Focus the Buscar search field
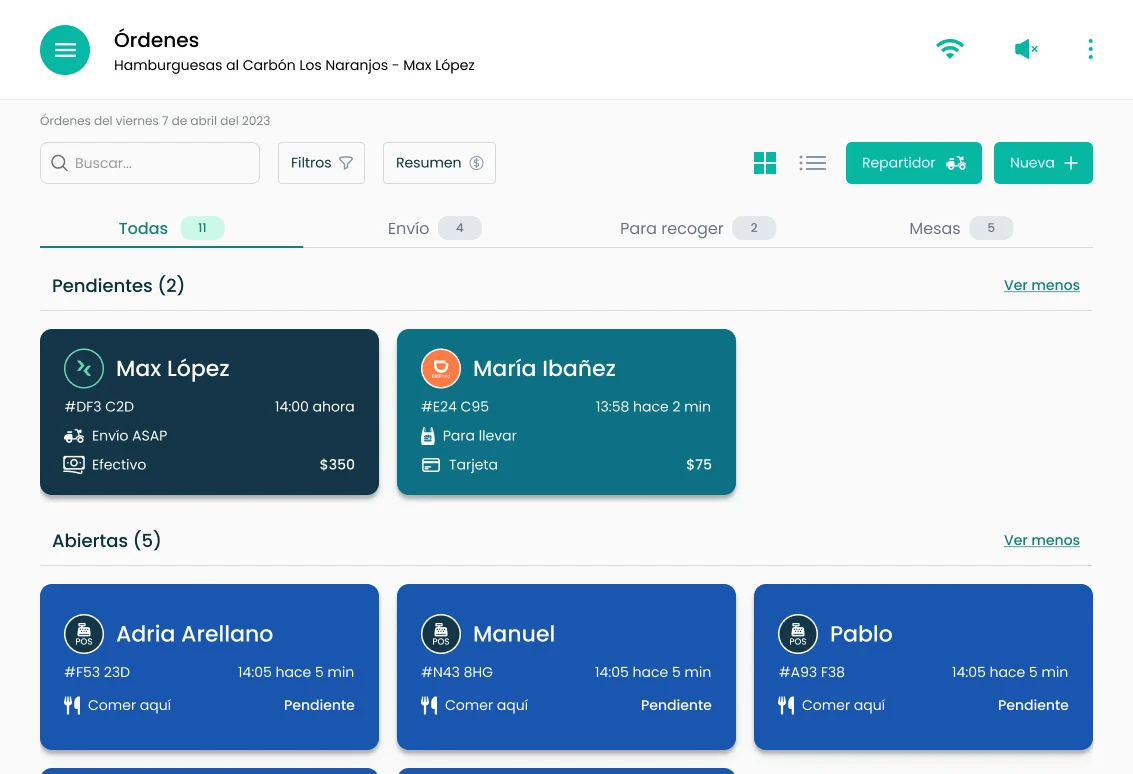 point(150,163)
